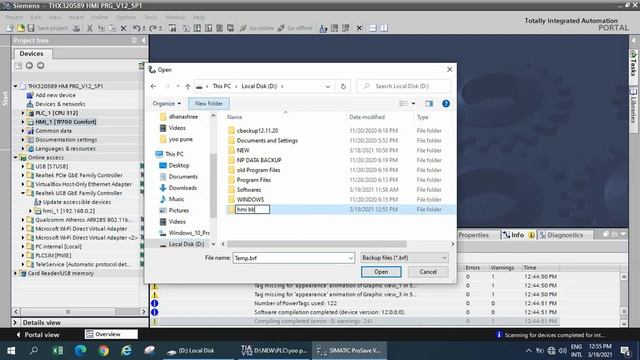Click the Go offline toolbar button
This screenshot has height=360, width=640.
(295, 28)
